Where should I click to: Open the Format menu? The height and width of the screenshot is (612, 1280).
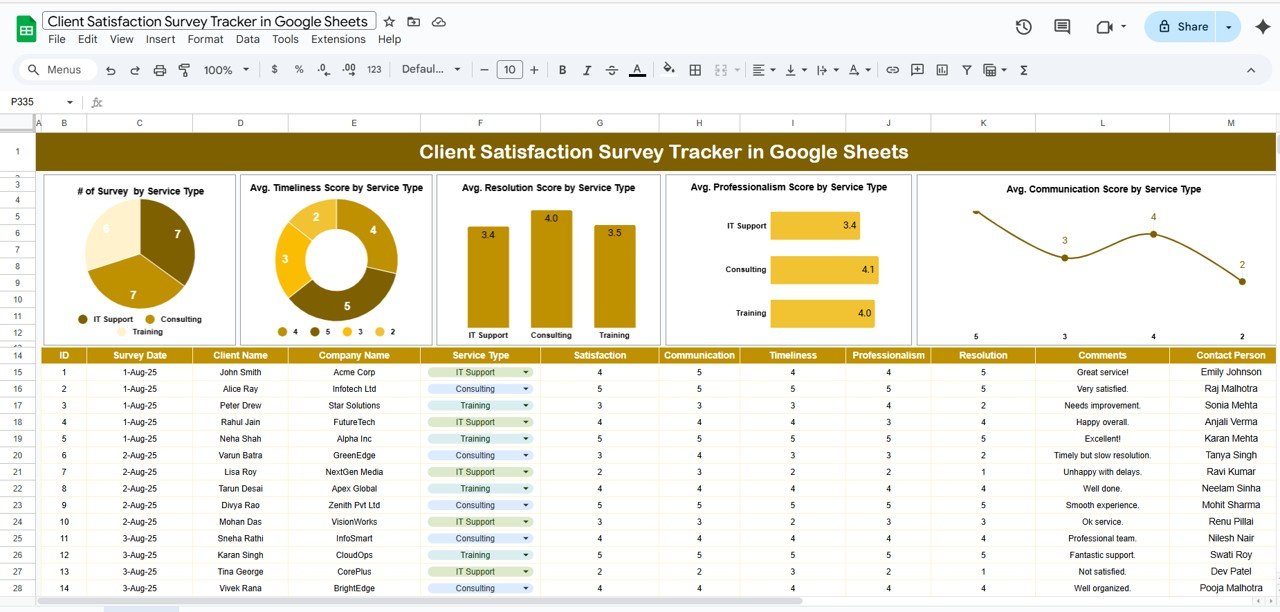[205, 39]
